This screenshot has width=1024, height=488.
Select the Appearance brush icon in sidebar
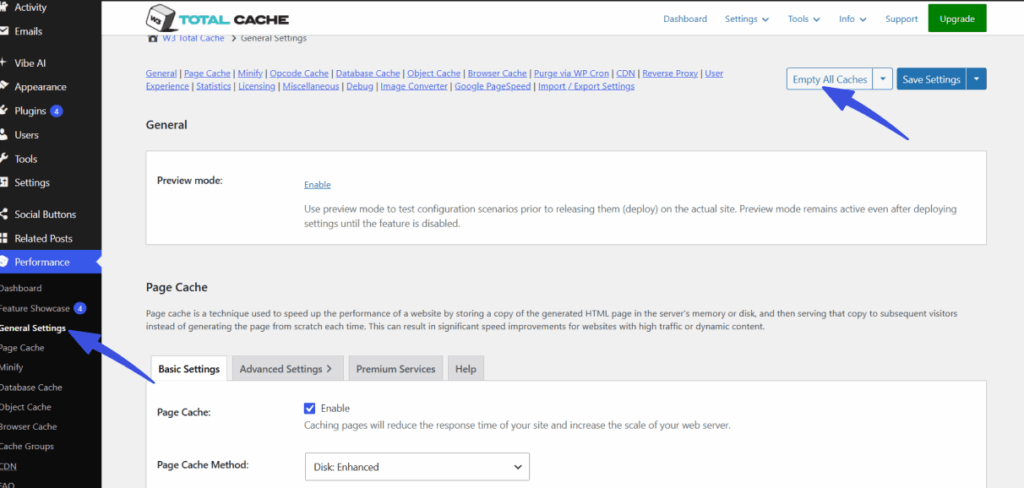(4, 87)
